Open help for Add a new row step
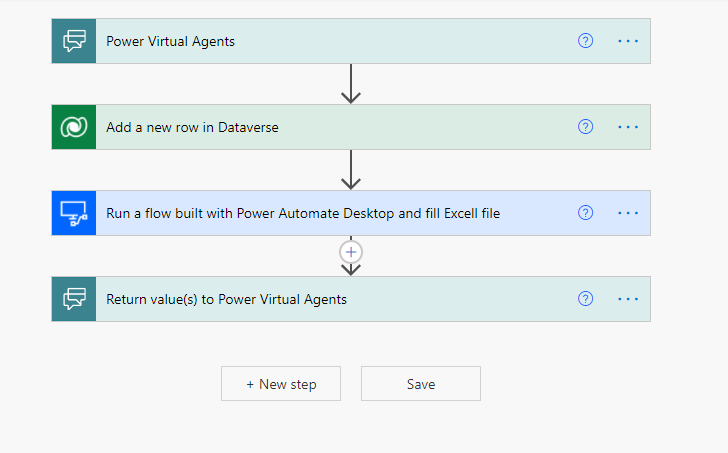Image resolution: width=728 pixels, height=453 pixels. click(585, 127)
